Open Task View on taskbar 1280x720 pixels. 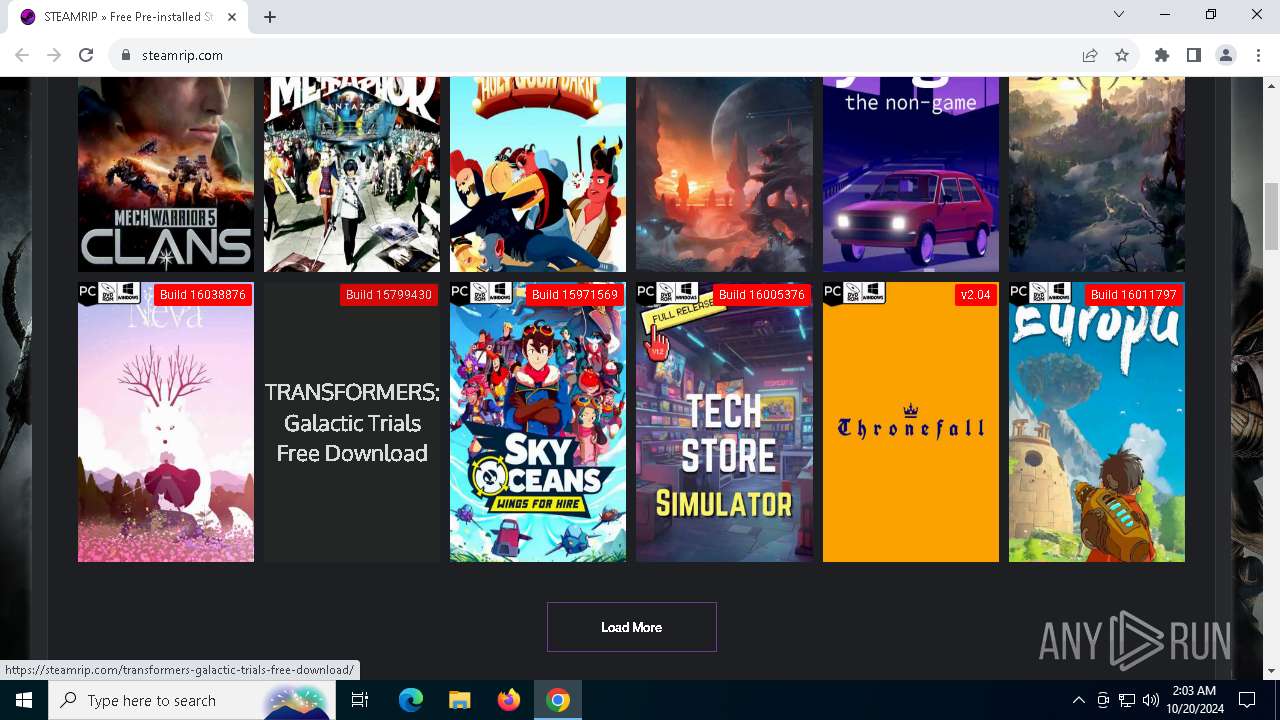(x=361, y=700)
